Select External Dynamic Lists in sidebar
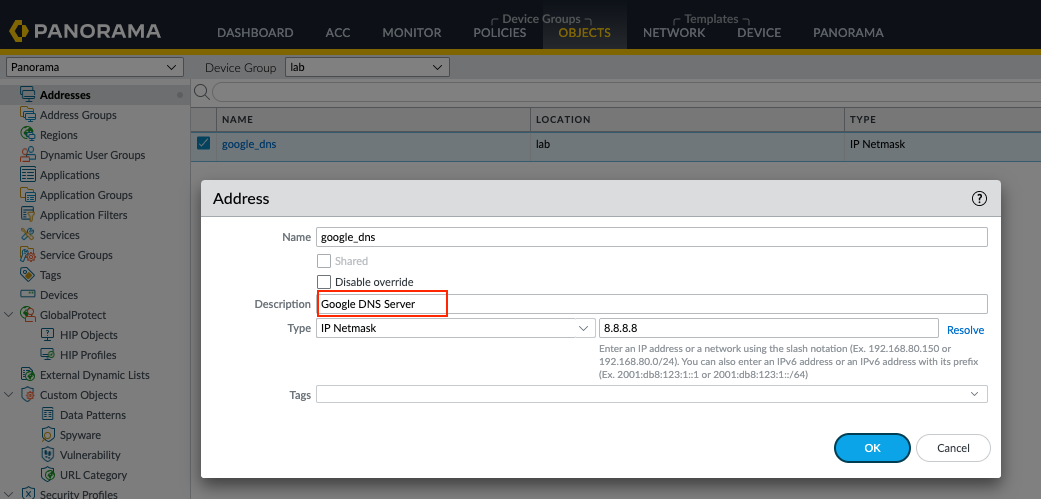The height and width of the screenshot is (499, 1041). (95, 375)
